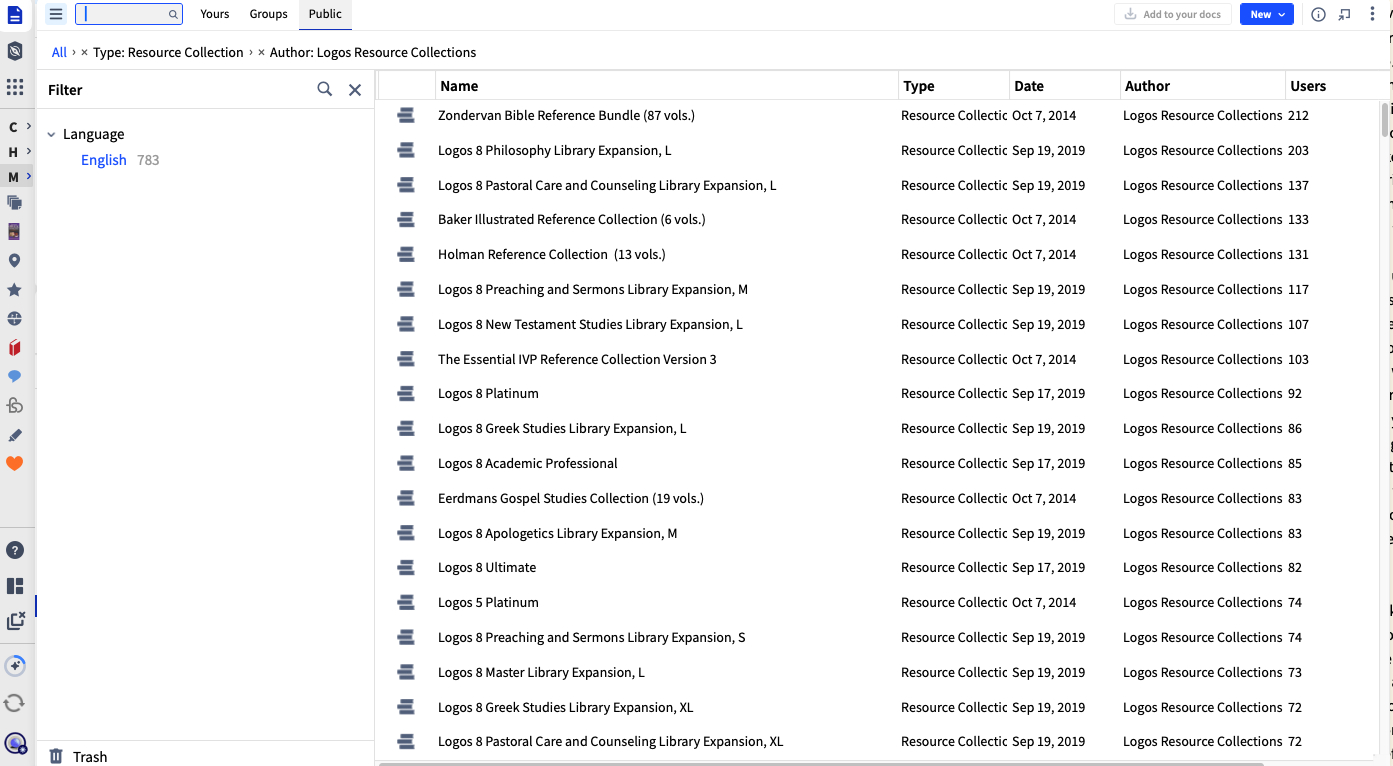Screen dimensions: 1393x766
Task: Click the horizontal scrollbar below the list
Action: pos(820,764)
